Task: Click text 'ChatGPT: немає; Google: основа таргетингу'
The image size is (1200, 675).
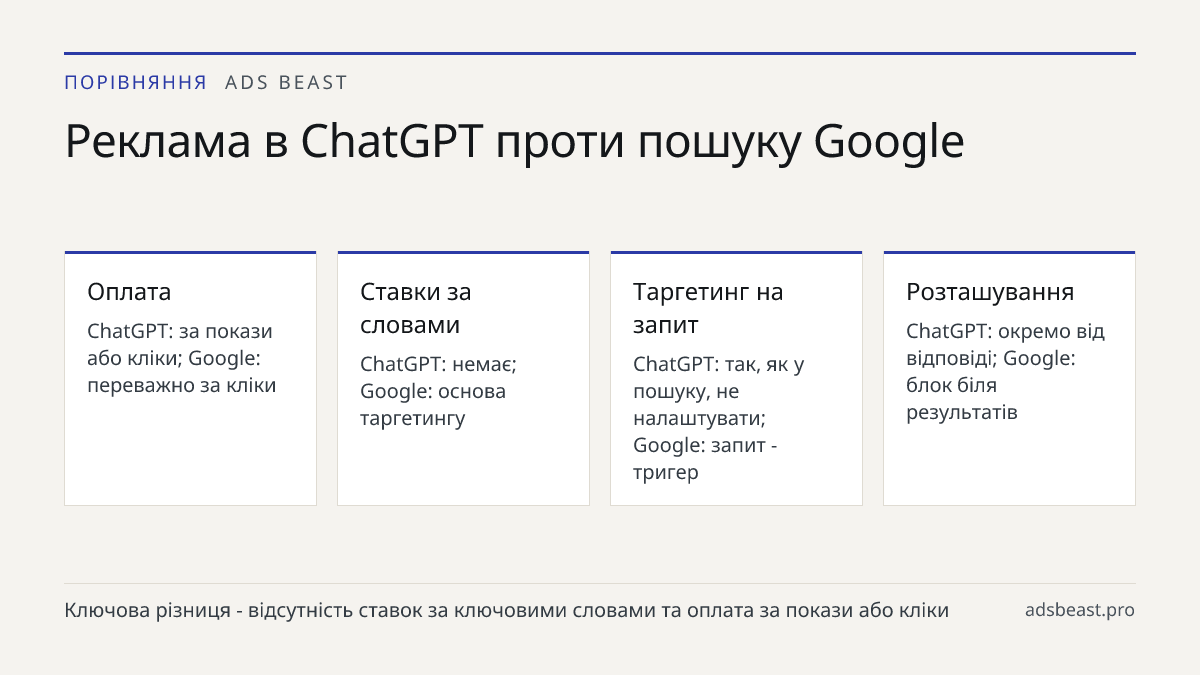Action: tap(438, 391)
